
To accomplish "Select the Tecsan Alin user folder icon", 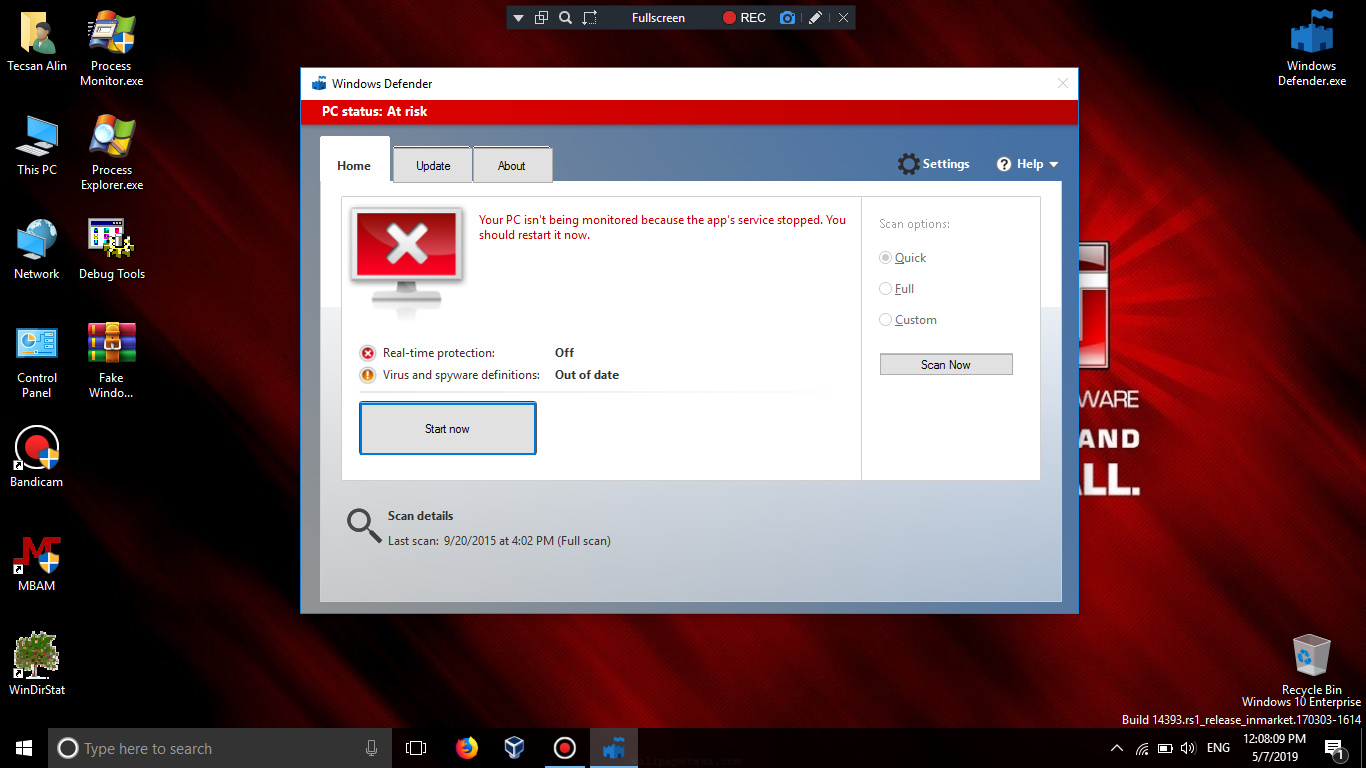I will point(37,41).
